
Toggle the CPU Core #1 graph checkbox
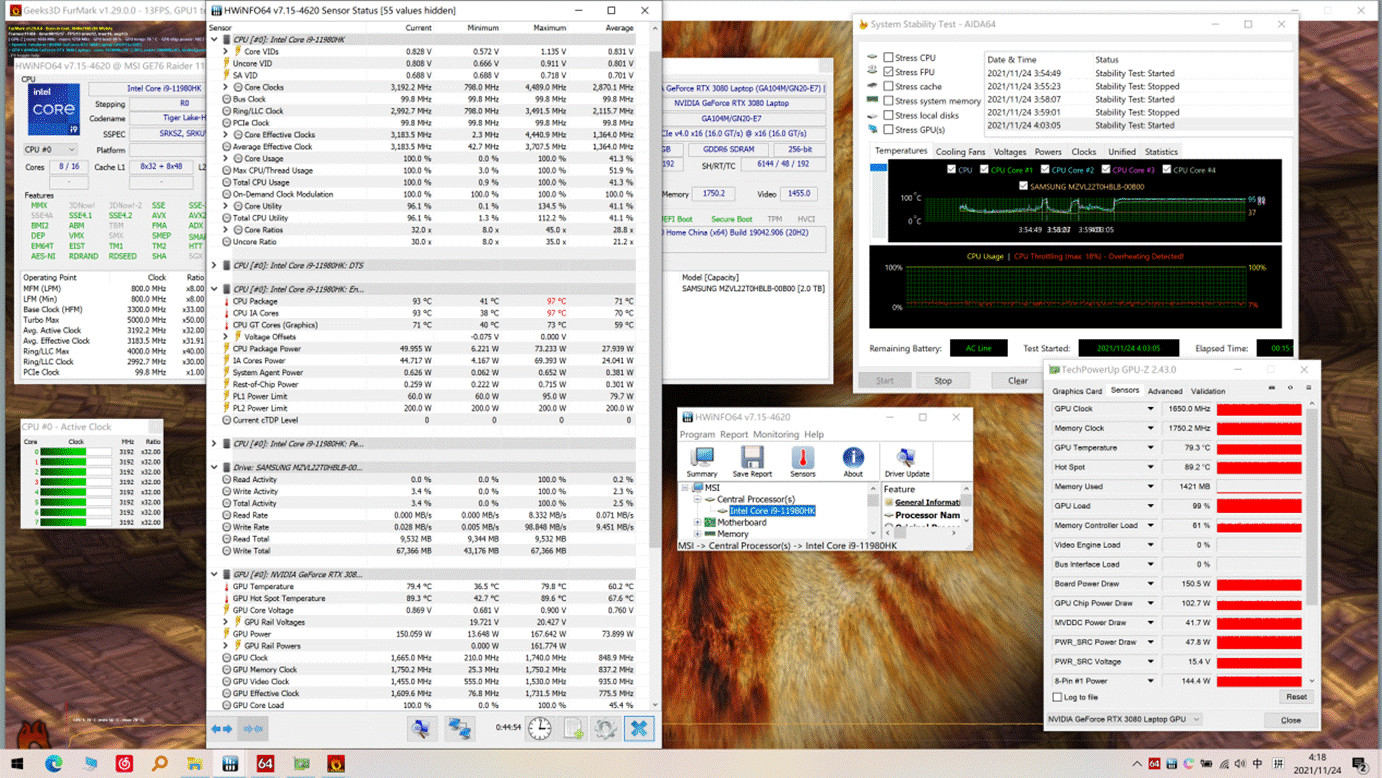click(983, 170)
